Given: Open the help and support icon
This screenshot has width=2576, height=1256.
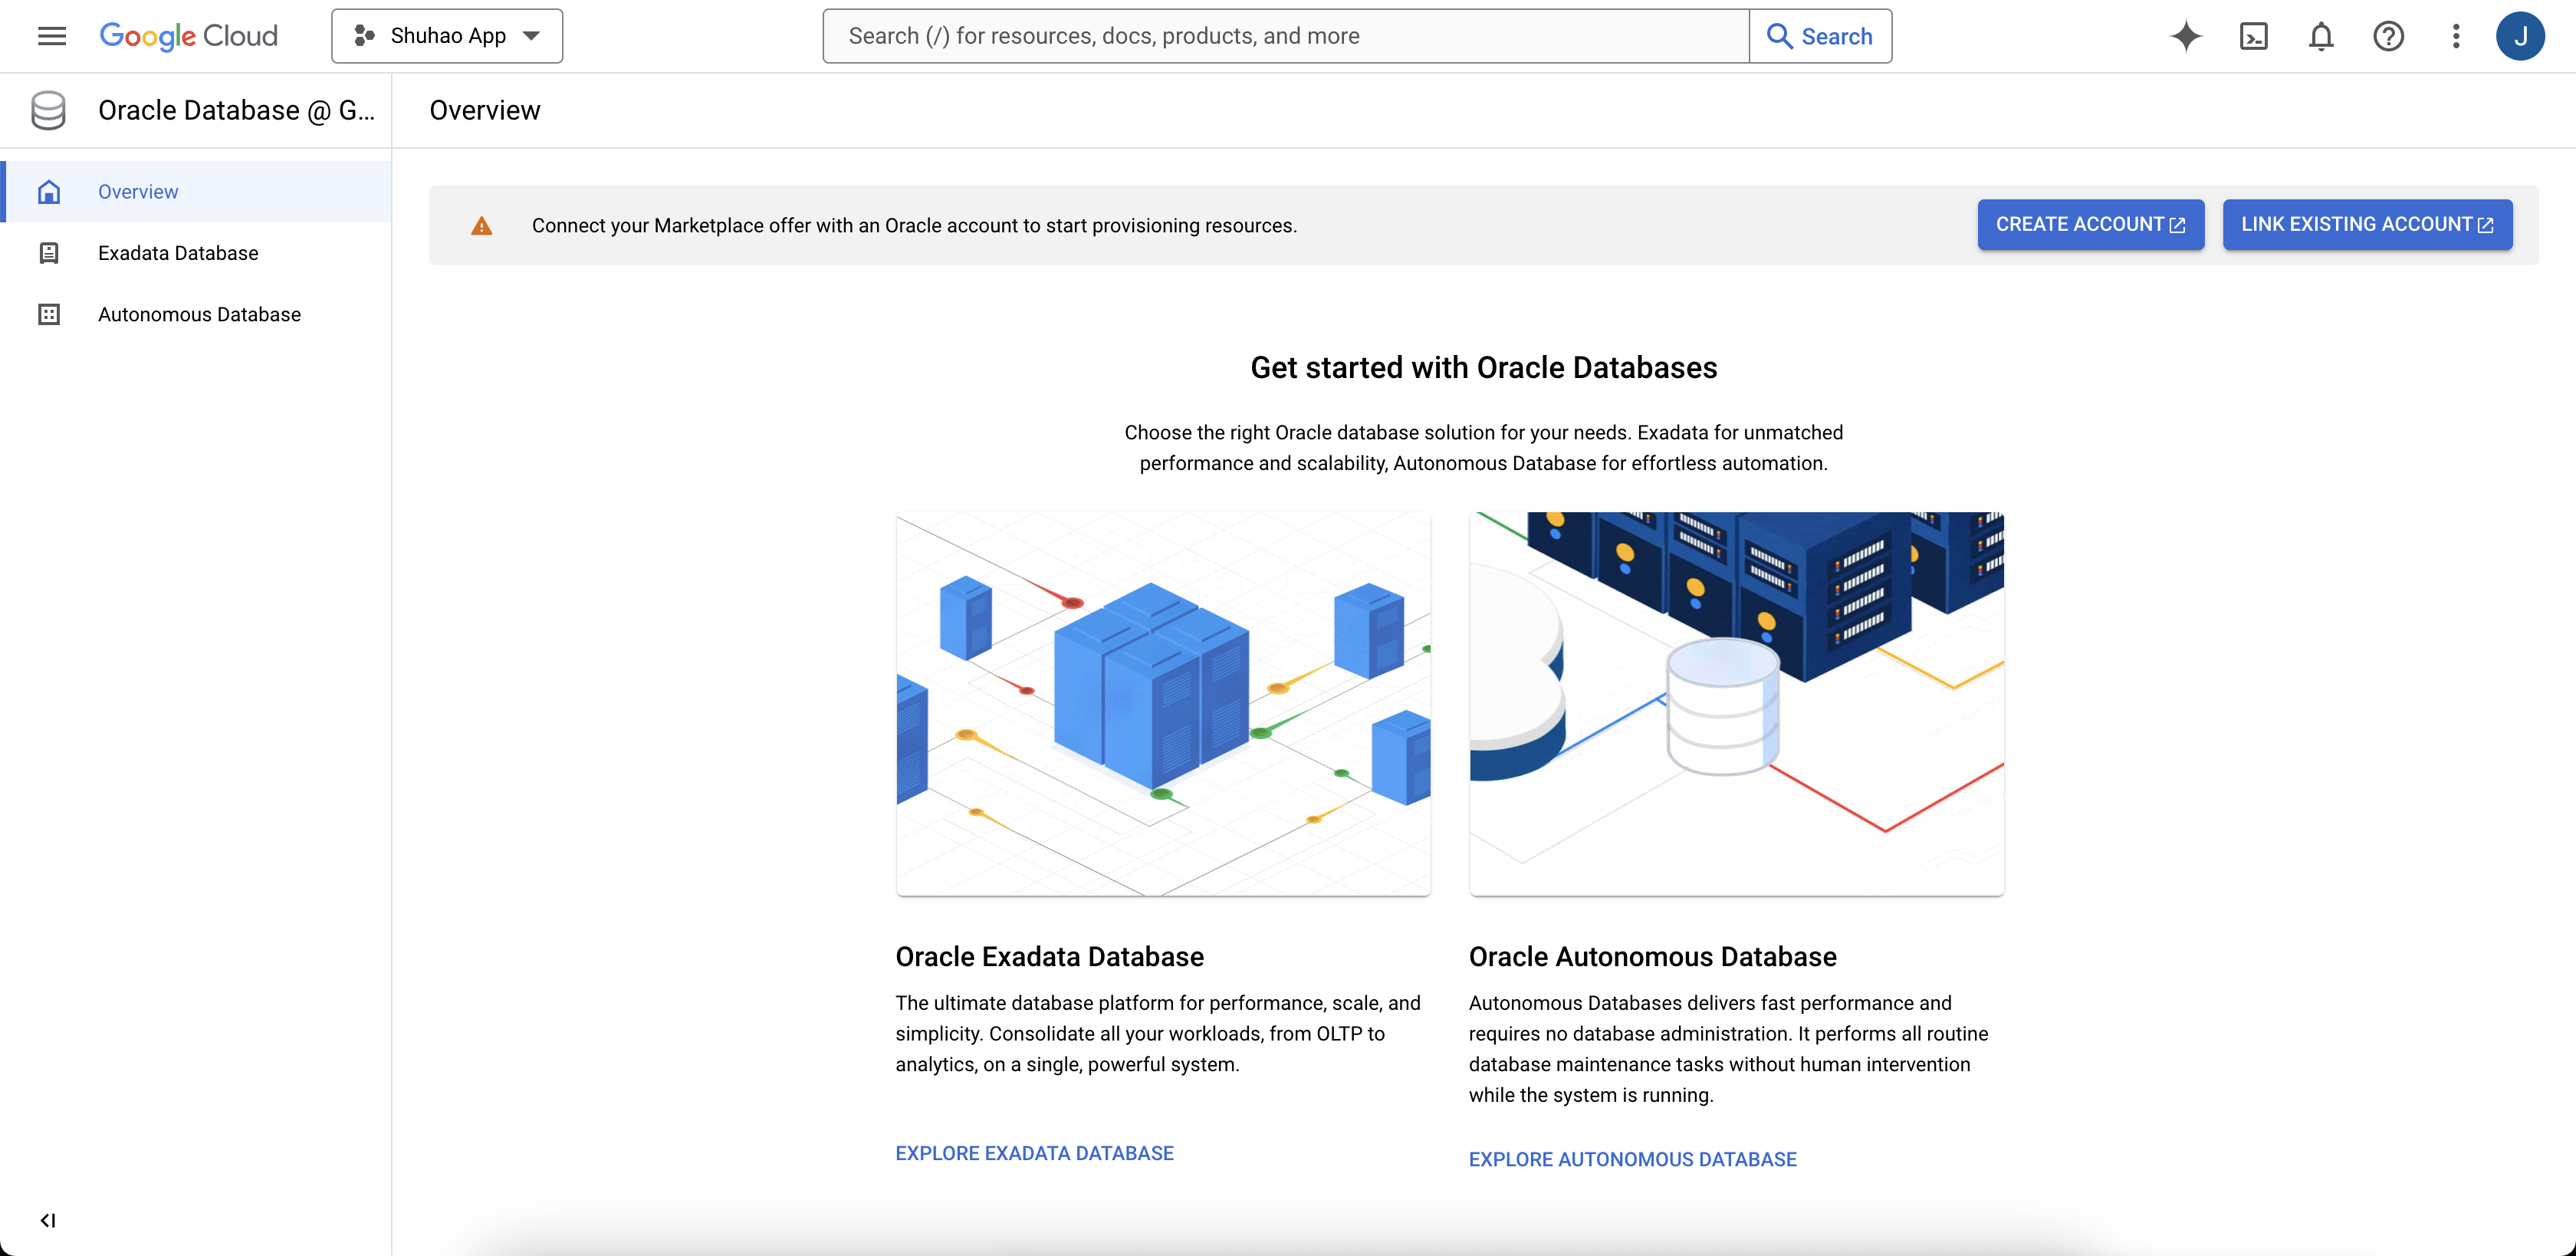Looking at the screenshot, I should [x=2389, y=36].
